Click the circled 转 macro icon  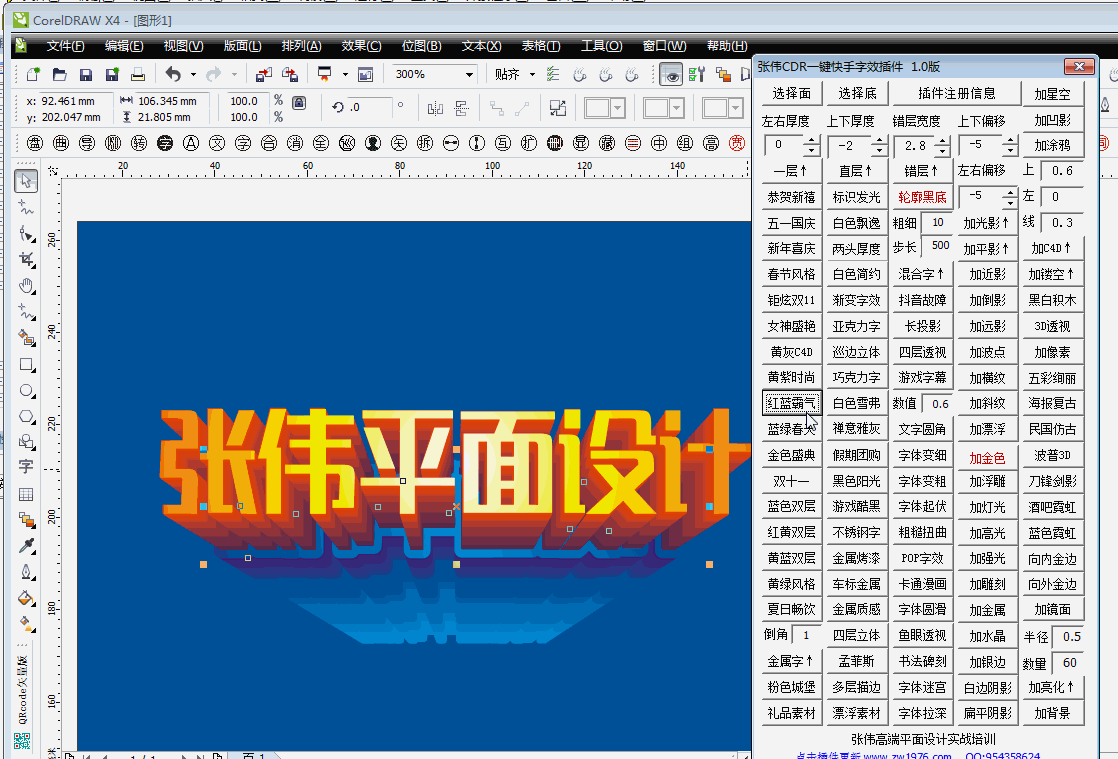coord(139,143)
